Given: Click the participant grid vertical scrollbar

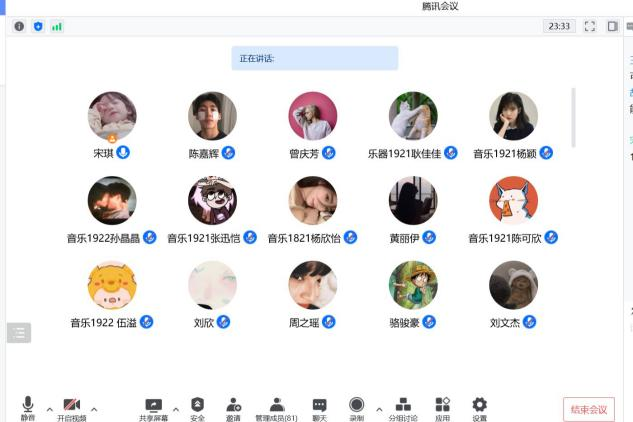Looking at the screenshot, I should click(x=573, y=118).
